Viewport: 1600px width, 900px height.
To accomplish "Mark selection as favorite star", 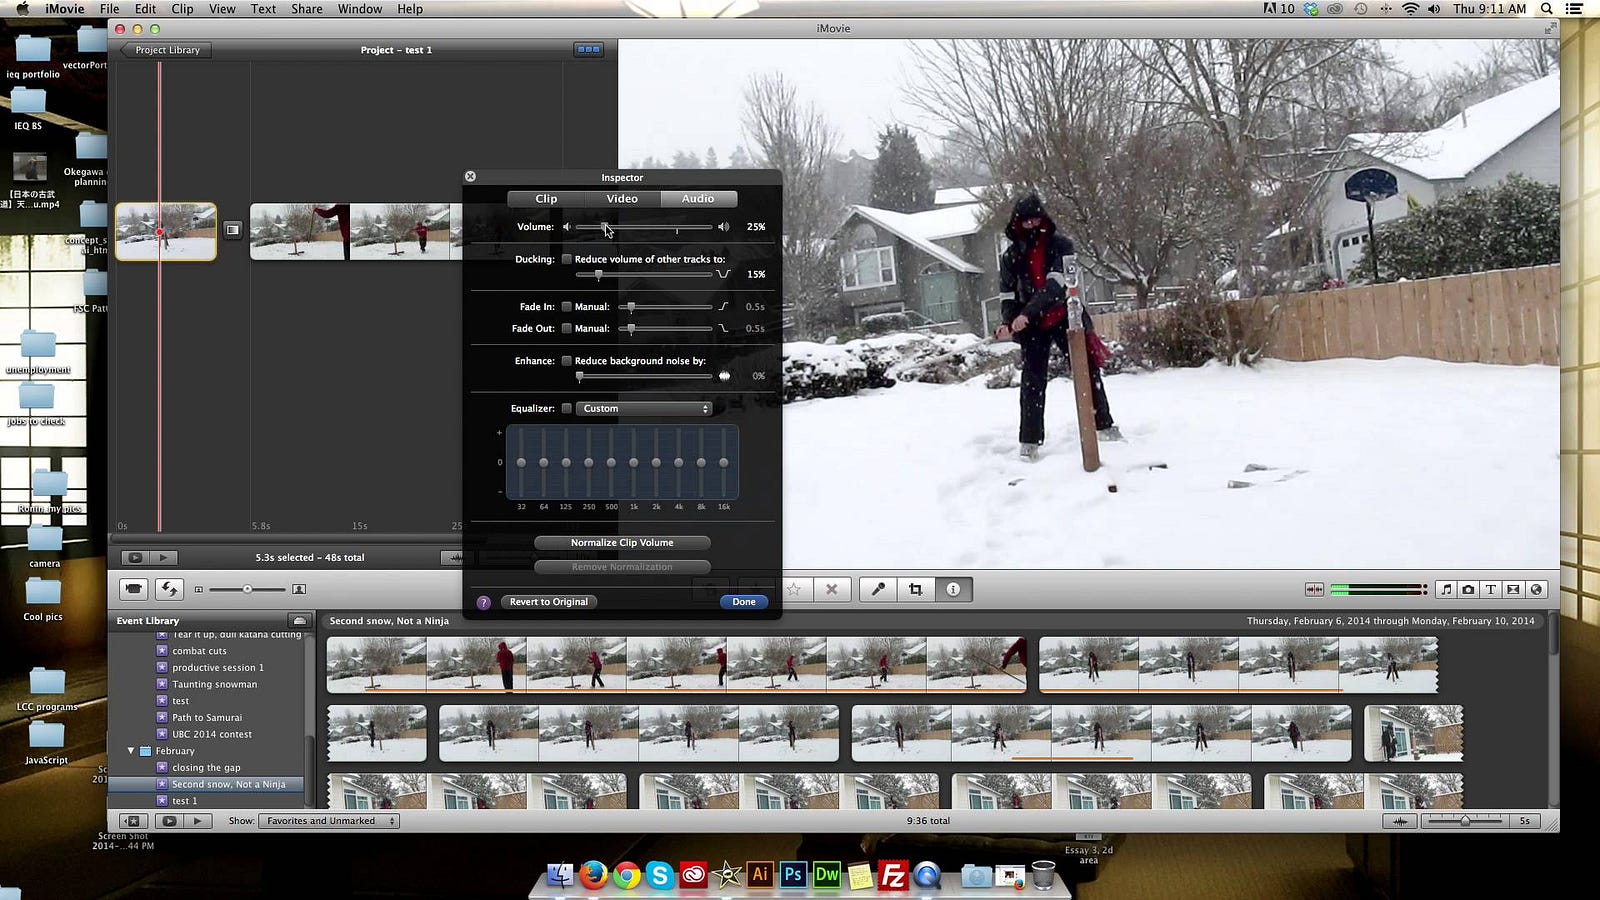I will 794,590.
